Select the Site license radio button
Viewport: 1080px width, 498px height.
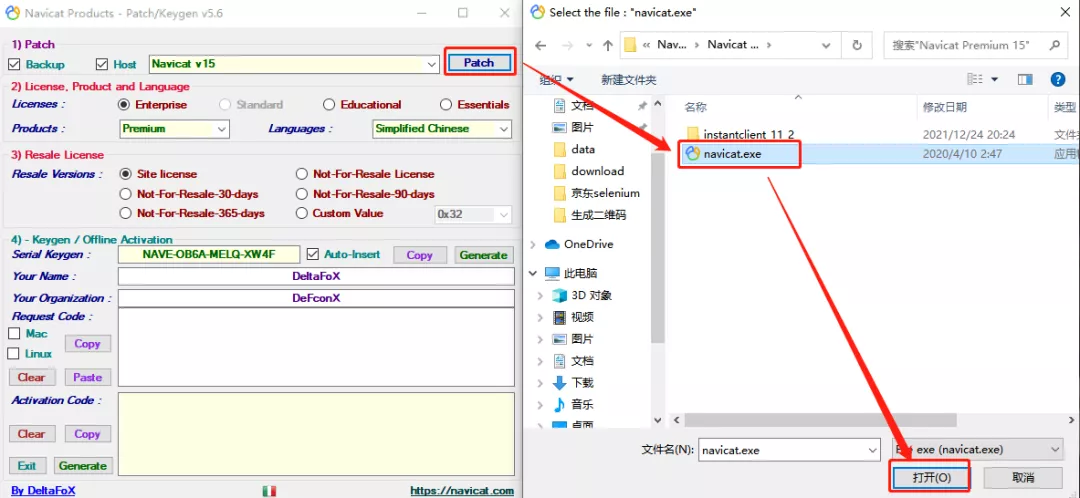coord(125,174)
